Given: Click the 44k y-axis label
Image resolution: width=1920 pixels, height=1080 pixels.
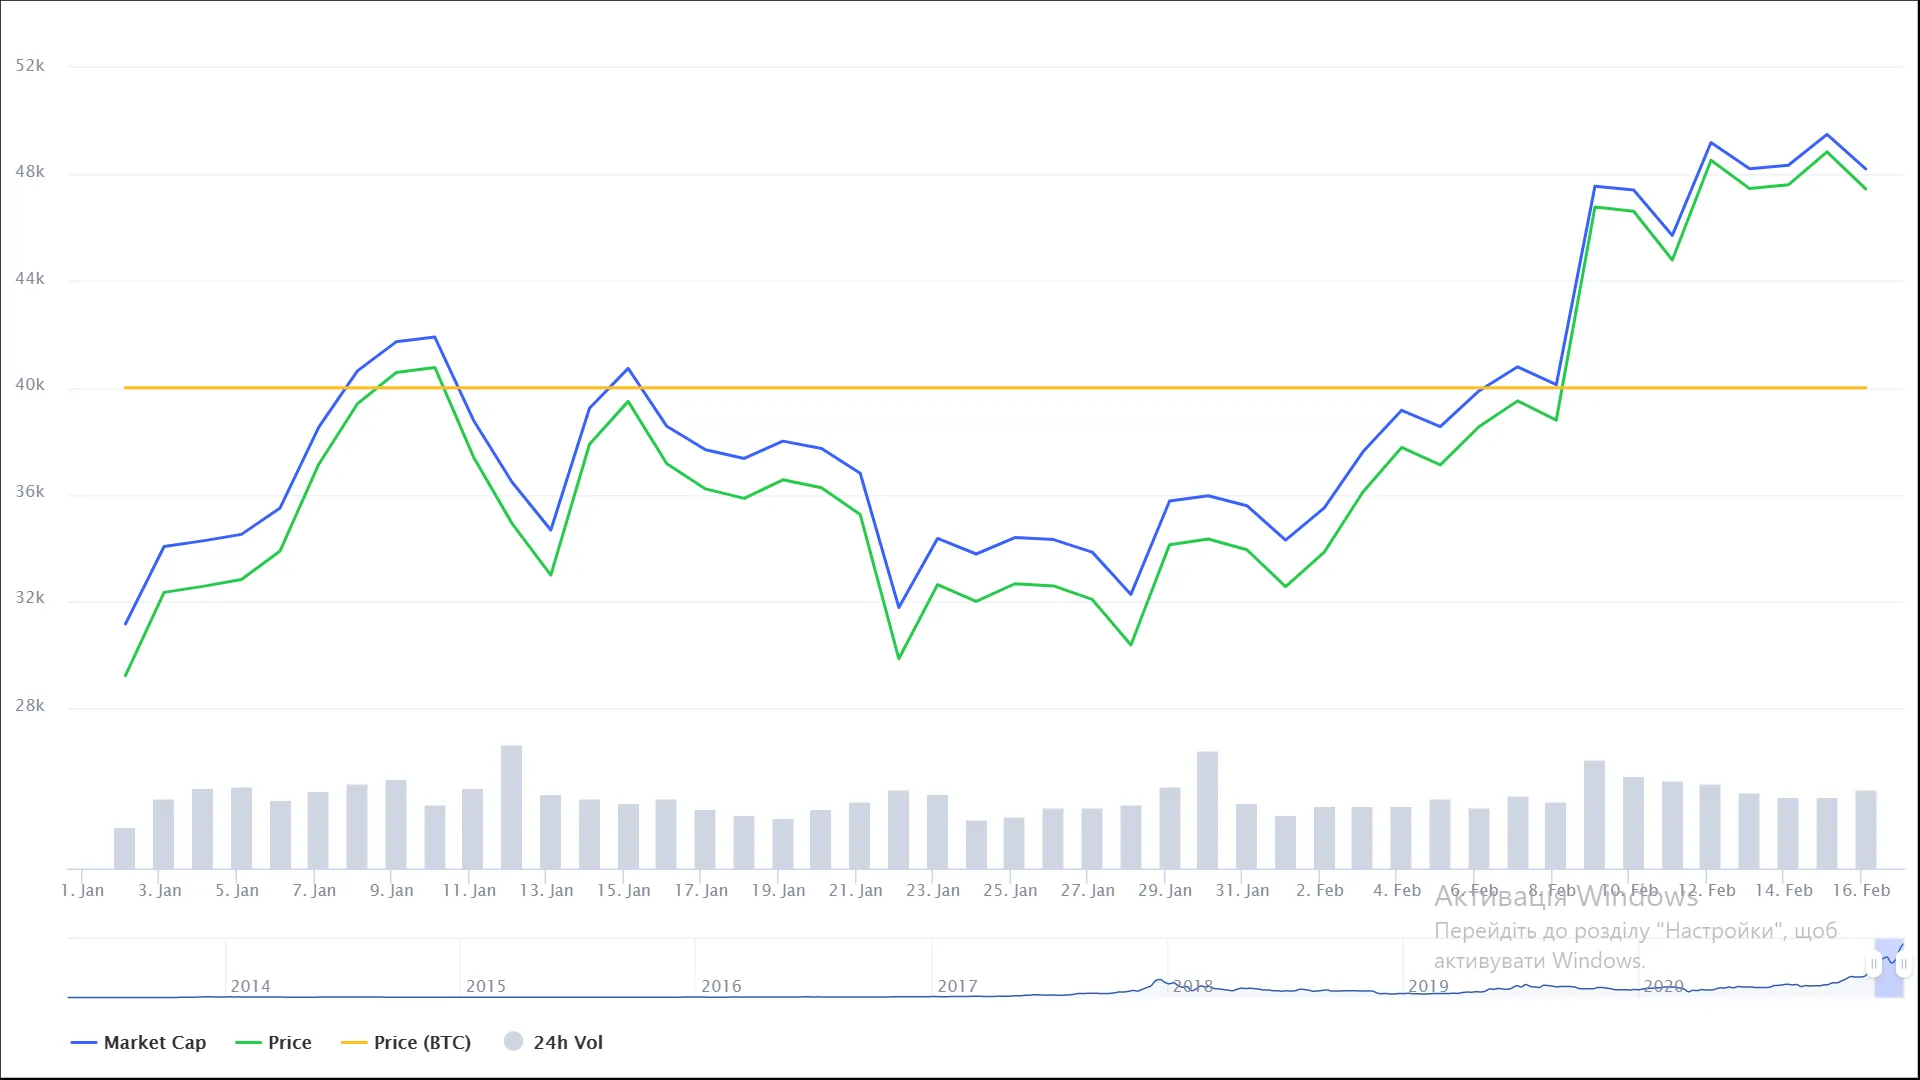Looking at the screenshot, I should (x=30, y=279).
